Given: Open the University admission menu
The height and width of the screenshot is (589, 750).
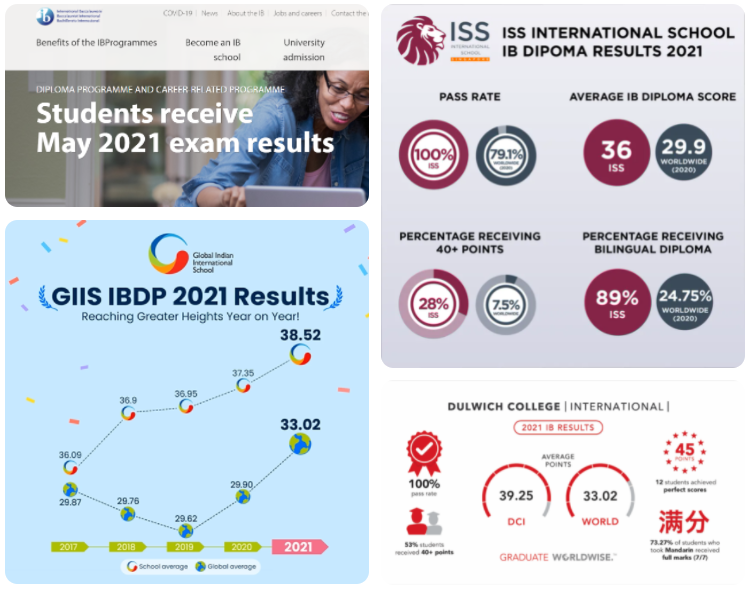Looking at the screenshot, I should (304, 50).
